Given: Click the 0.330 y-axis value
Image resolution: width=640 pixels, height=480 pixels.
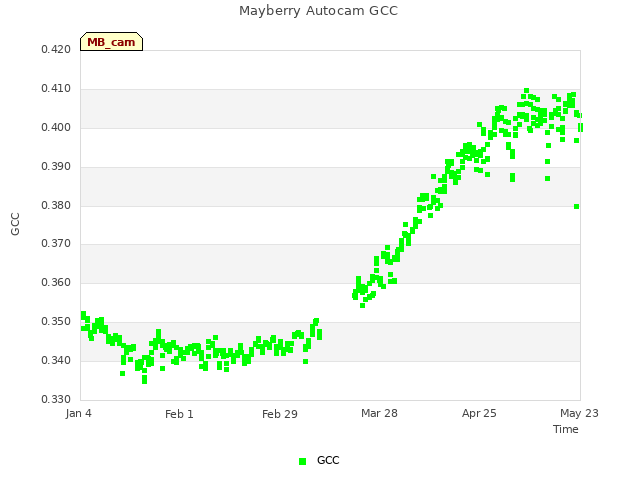Looking at the screenshot, I should [x=56, y=399].
